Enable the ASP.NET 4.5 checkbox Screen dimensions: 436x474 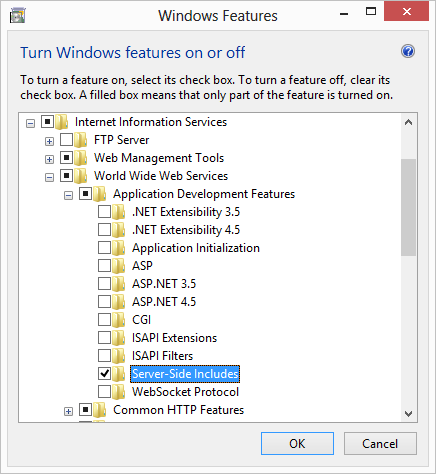pos(104,302)
